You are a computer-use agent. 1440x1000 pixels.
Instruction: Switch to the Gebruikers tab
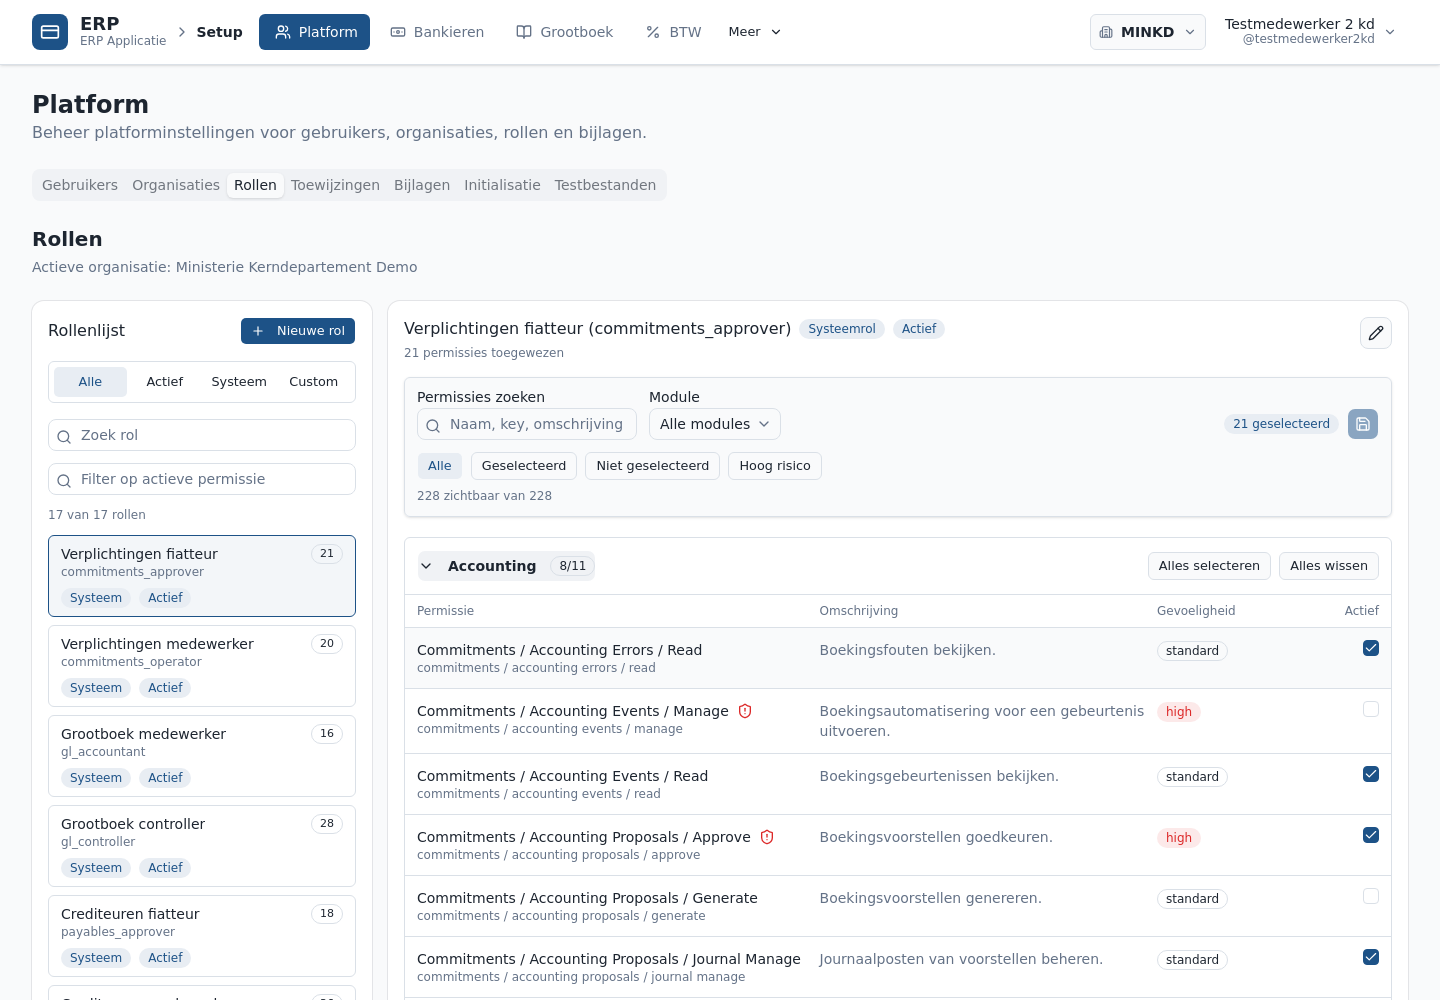[x=80, y=185]
